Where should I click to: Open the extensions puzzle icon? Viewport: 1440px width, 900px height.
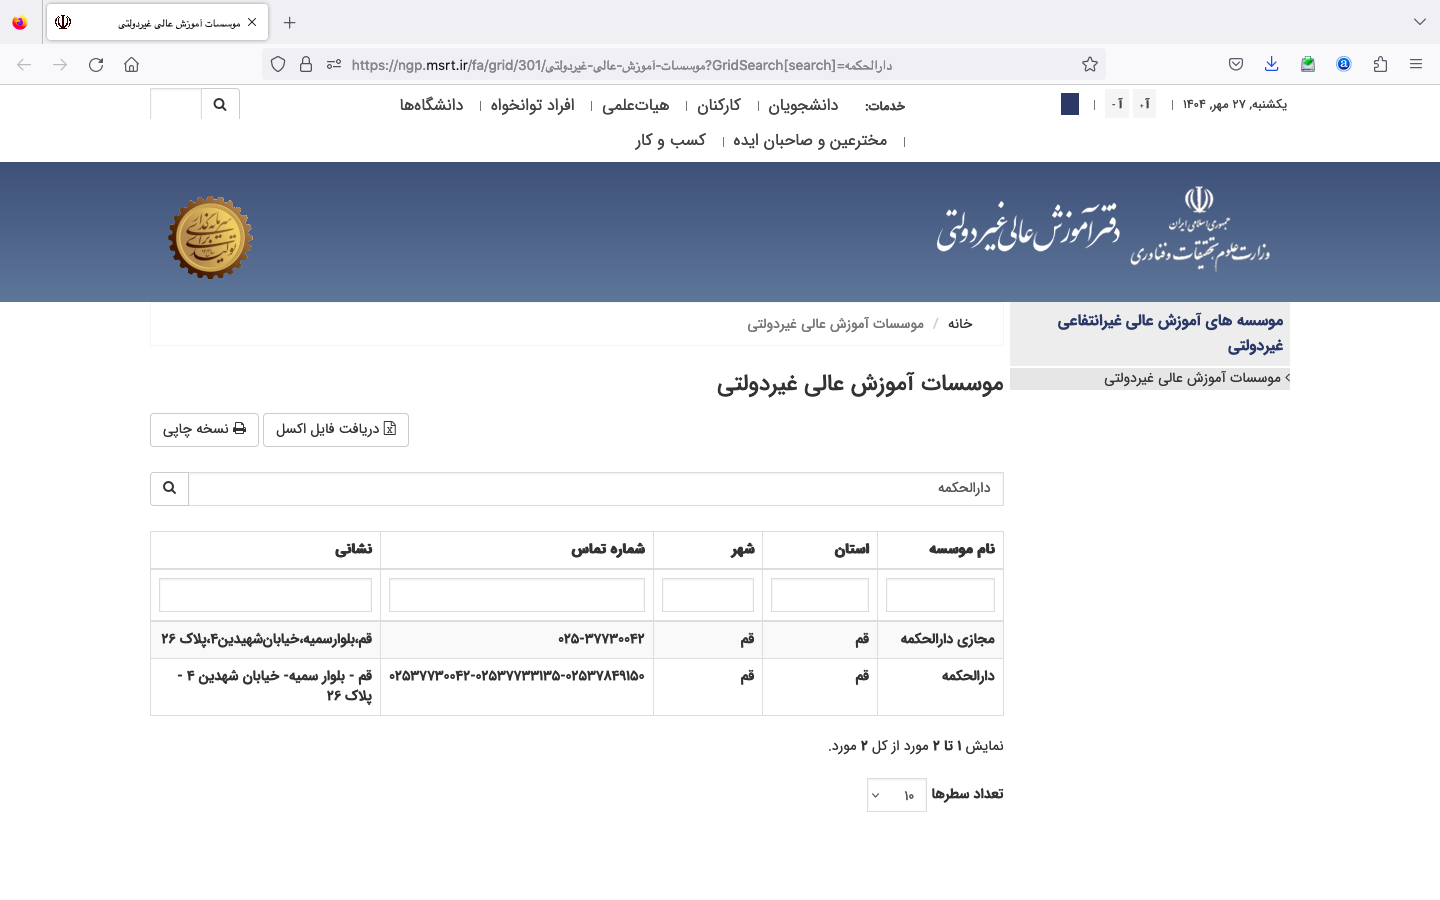click(1380, 65)
